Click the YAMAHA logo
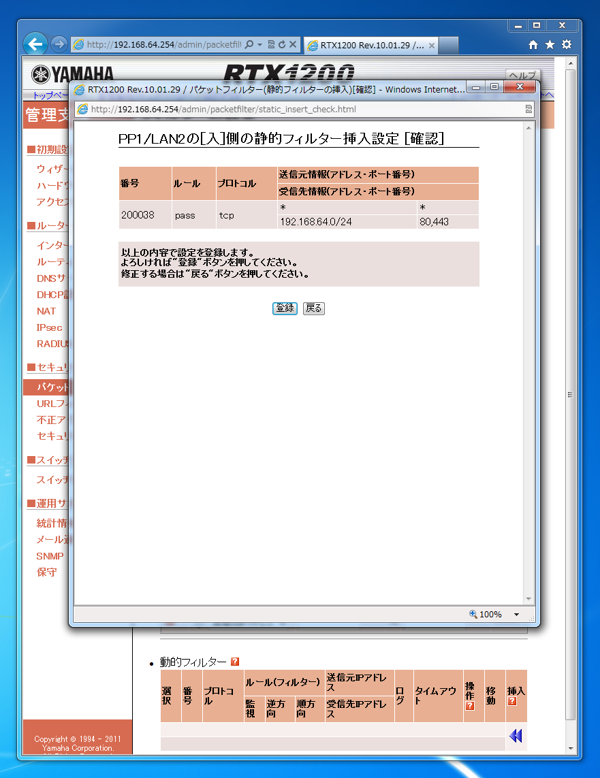The height and width of the screenshot is (778, 600). (72, 74)
